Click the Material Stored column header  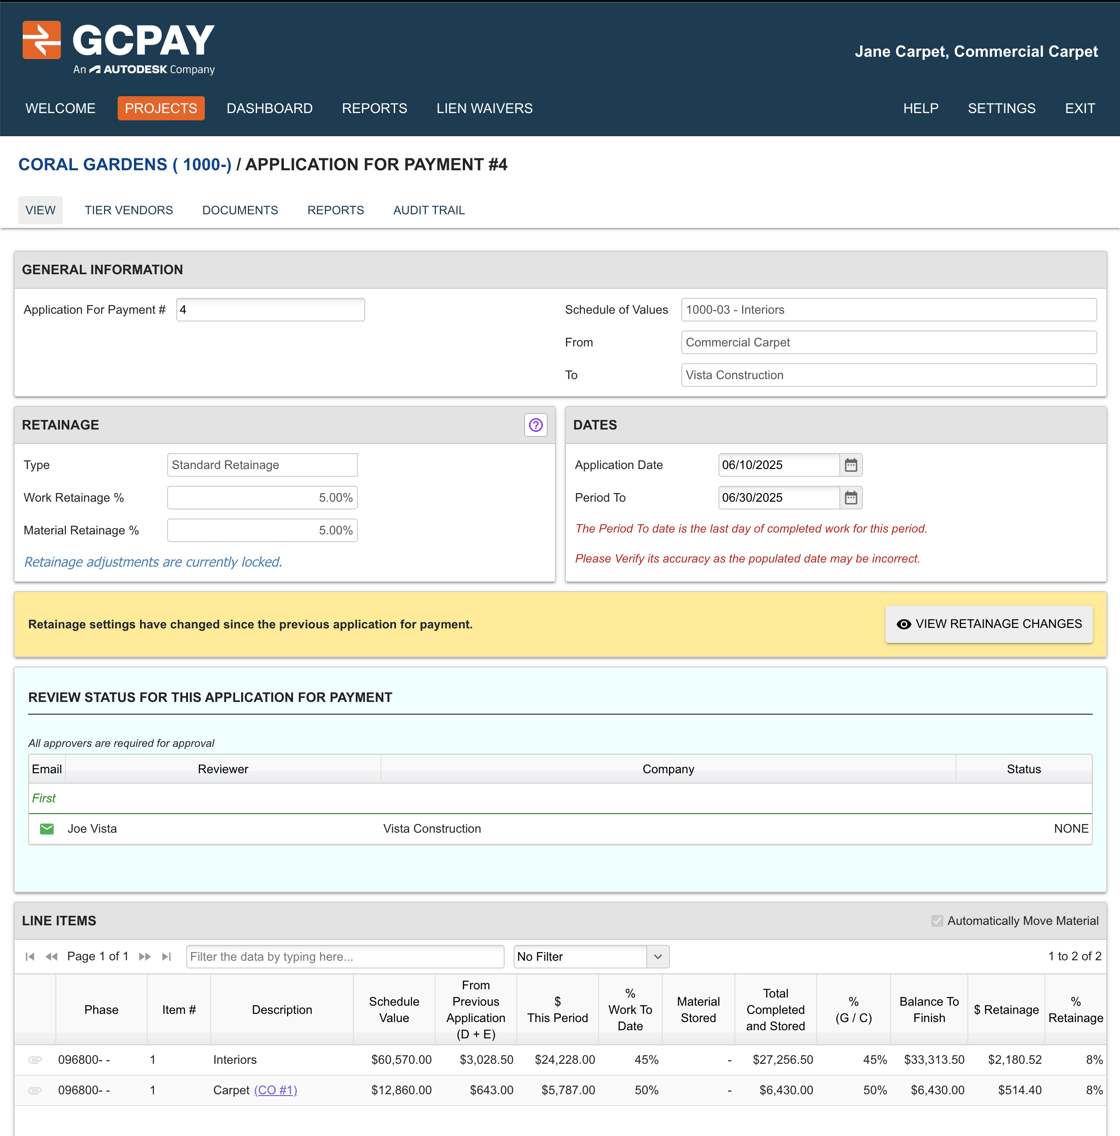point(698,1010)
